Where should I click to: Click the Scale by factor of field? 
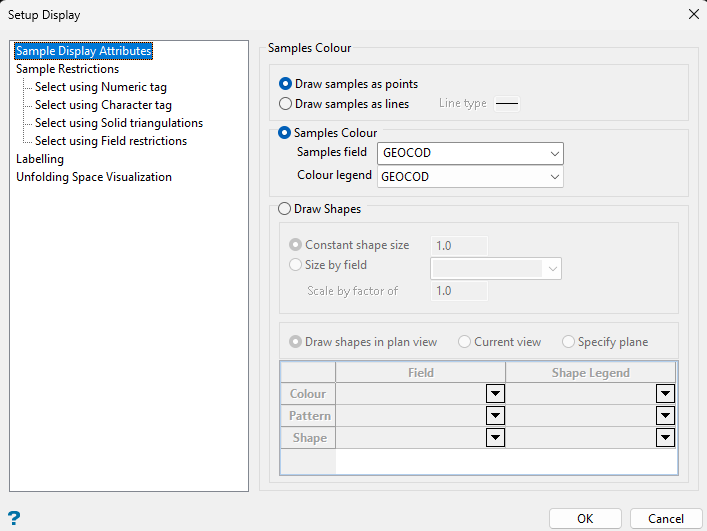click(459, 291)
